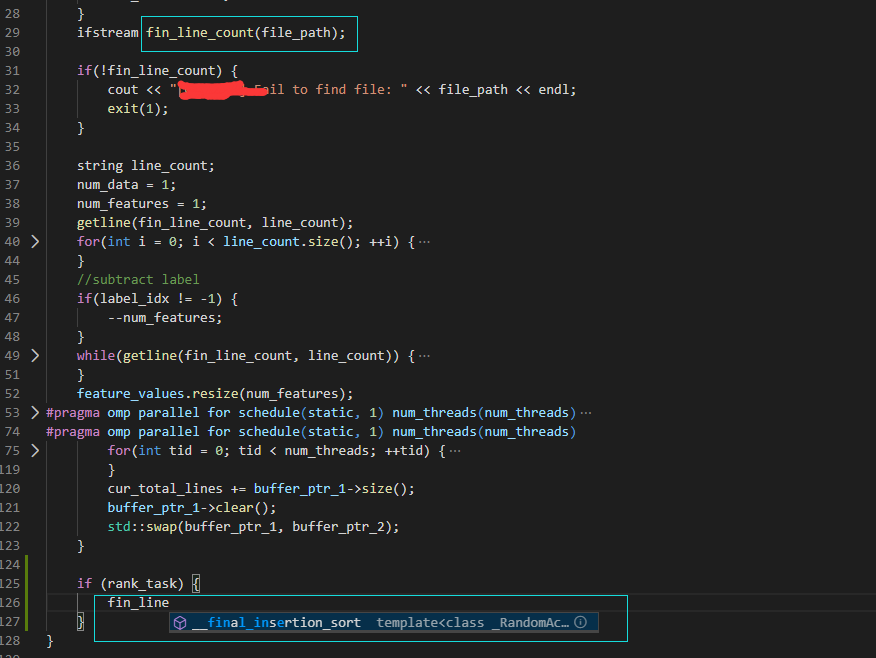Screen dimensions: 876x658
Task: Expand the folded pragma block on line 53
Action: point(35,412)
